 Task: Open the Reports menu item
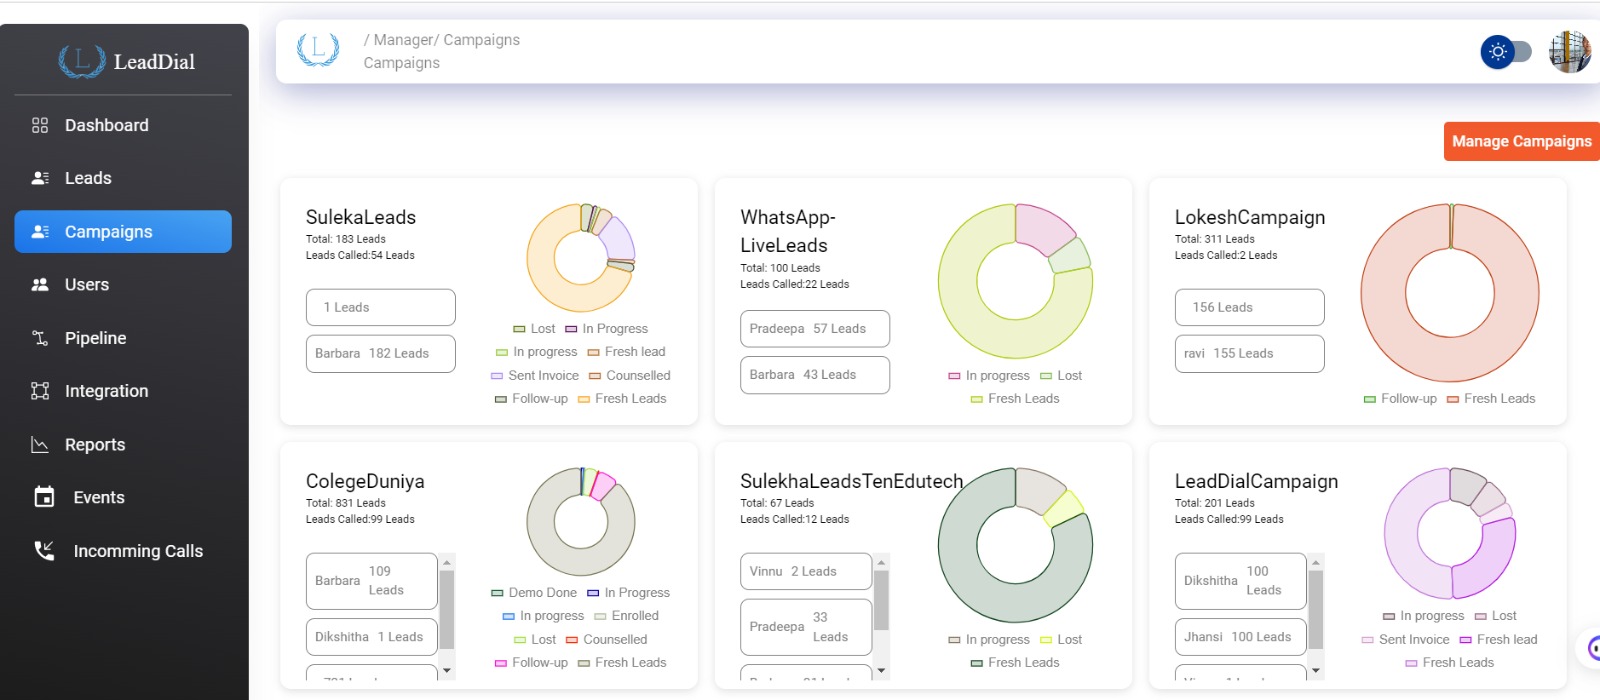click(x=123, y=444)
